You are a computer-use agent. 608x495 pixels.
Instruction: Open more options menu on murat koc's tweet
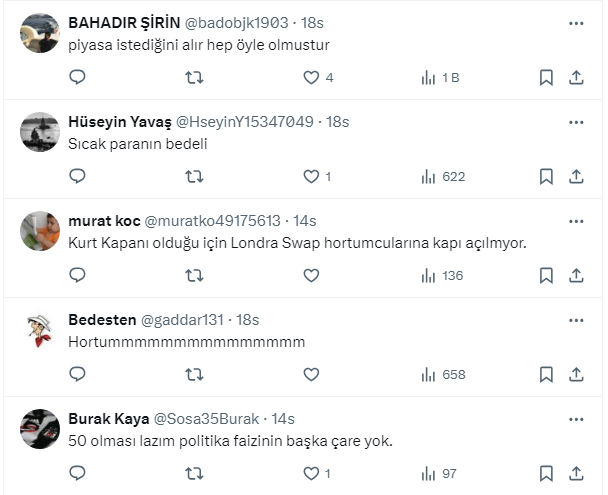576,220
